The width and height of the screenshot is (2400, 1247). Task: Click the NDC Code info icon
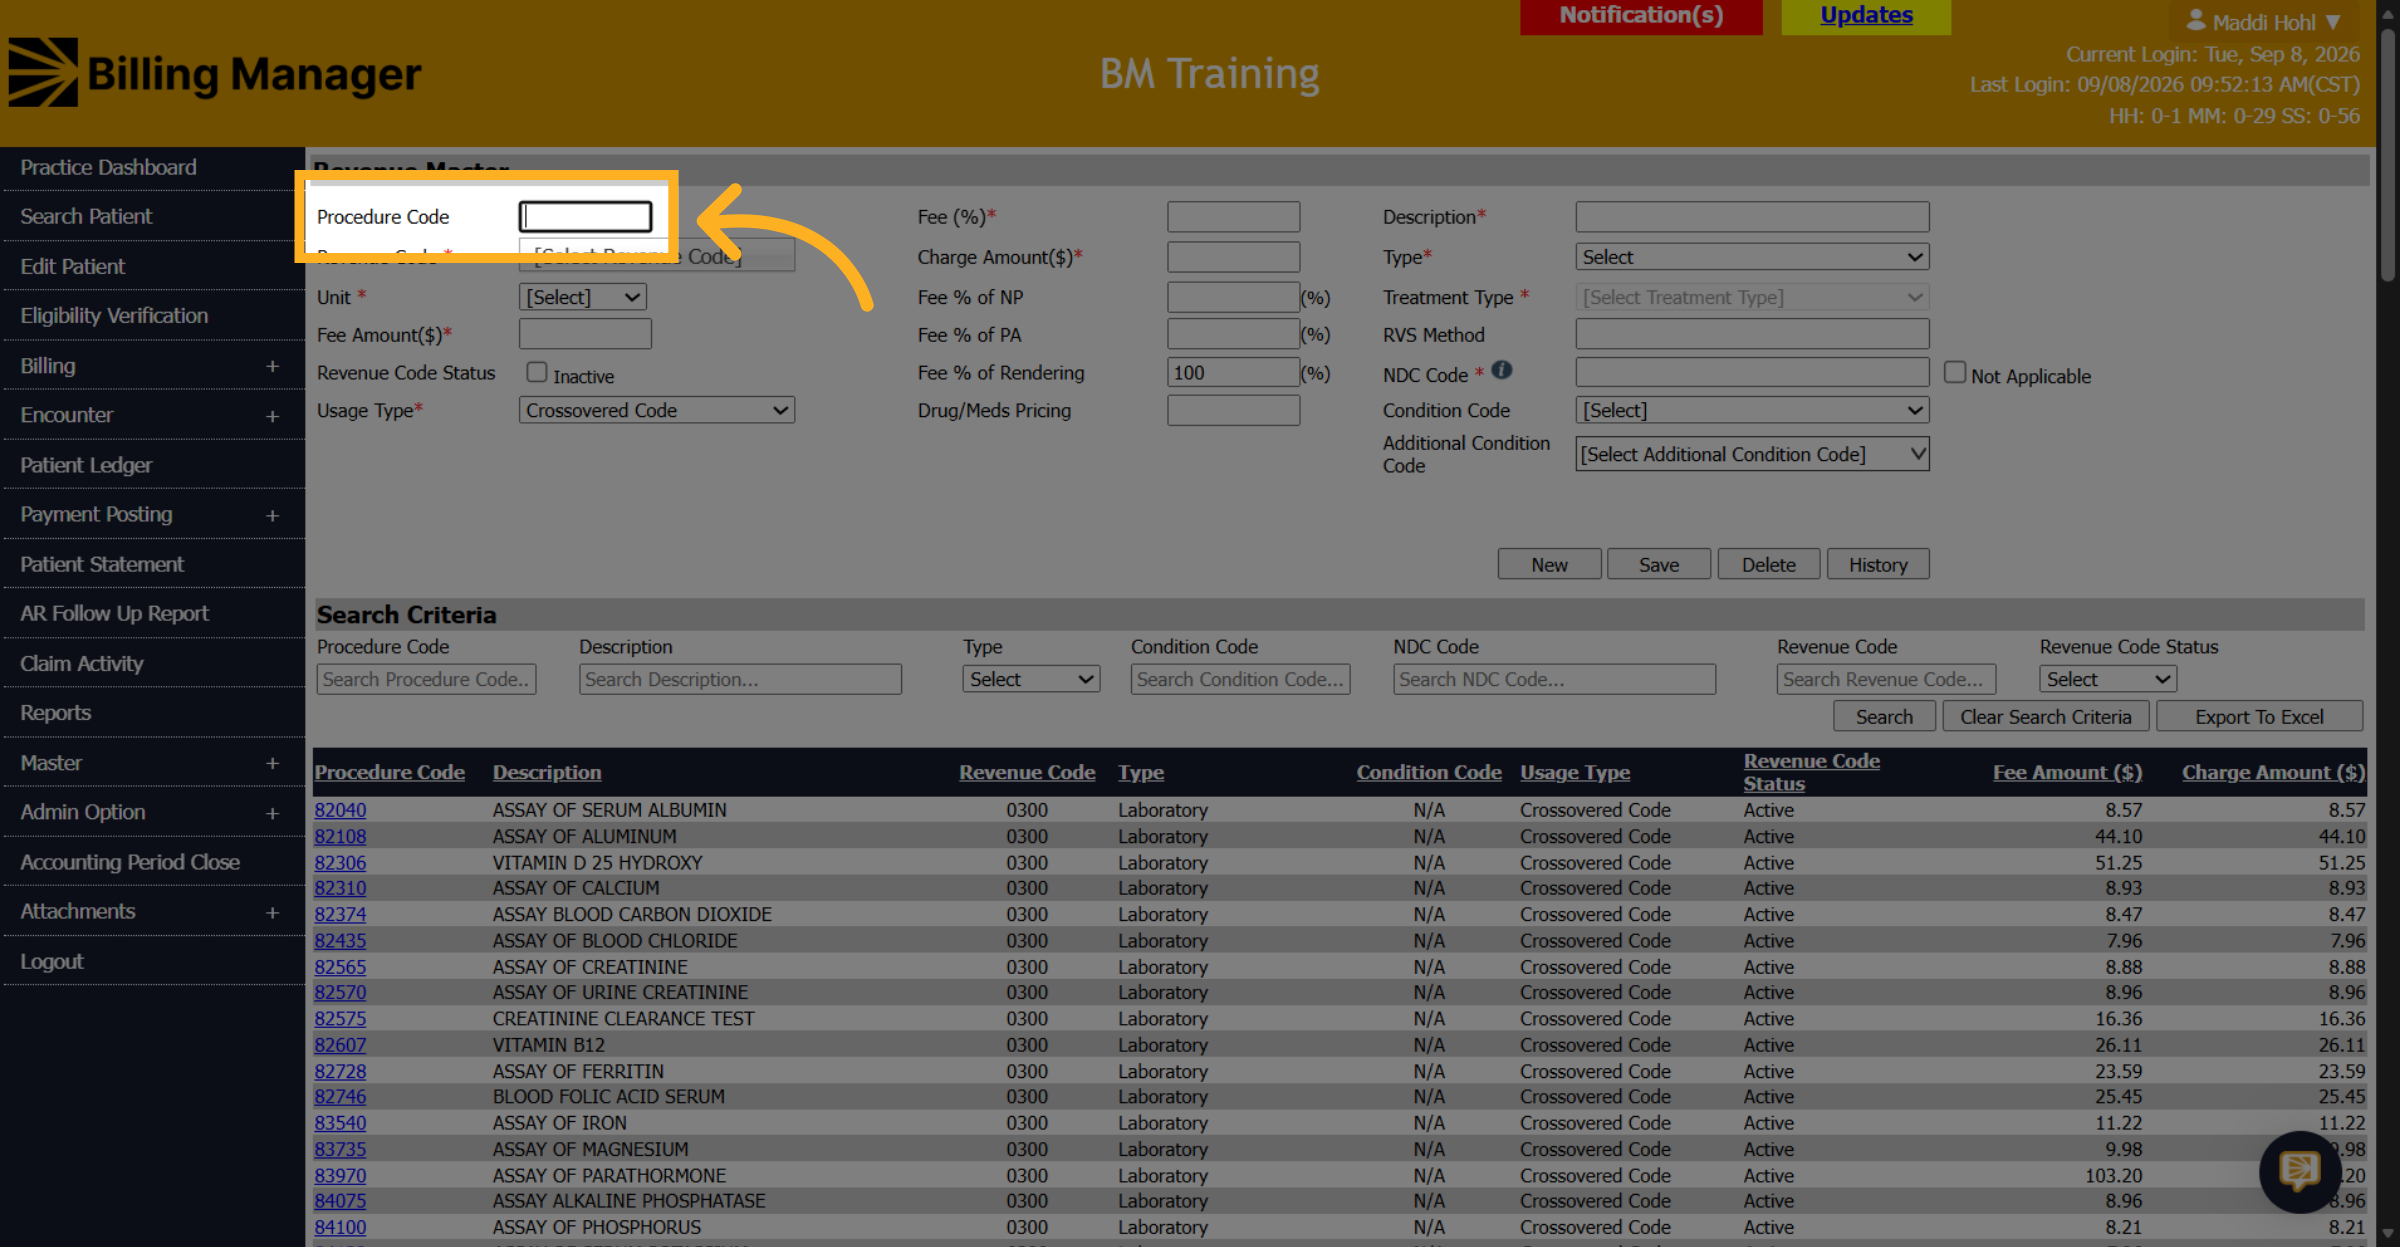1501,370
